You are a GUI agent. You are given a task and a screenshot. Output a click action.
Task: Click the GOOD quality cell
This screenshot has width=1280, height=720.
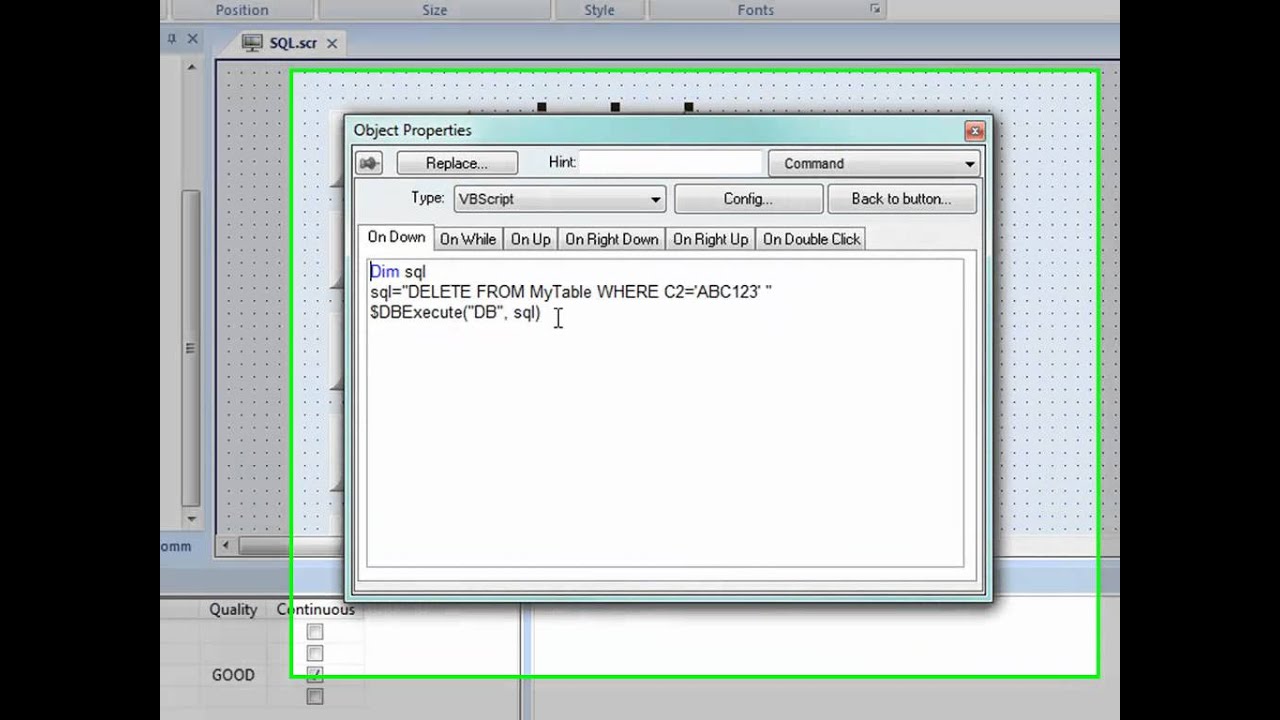click(233, 675)
